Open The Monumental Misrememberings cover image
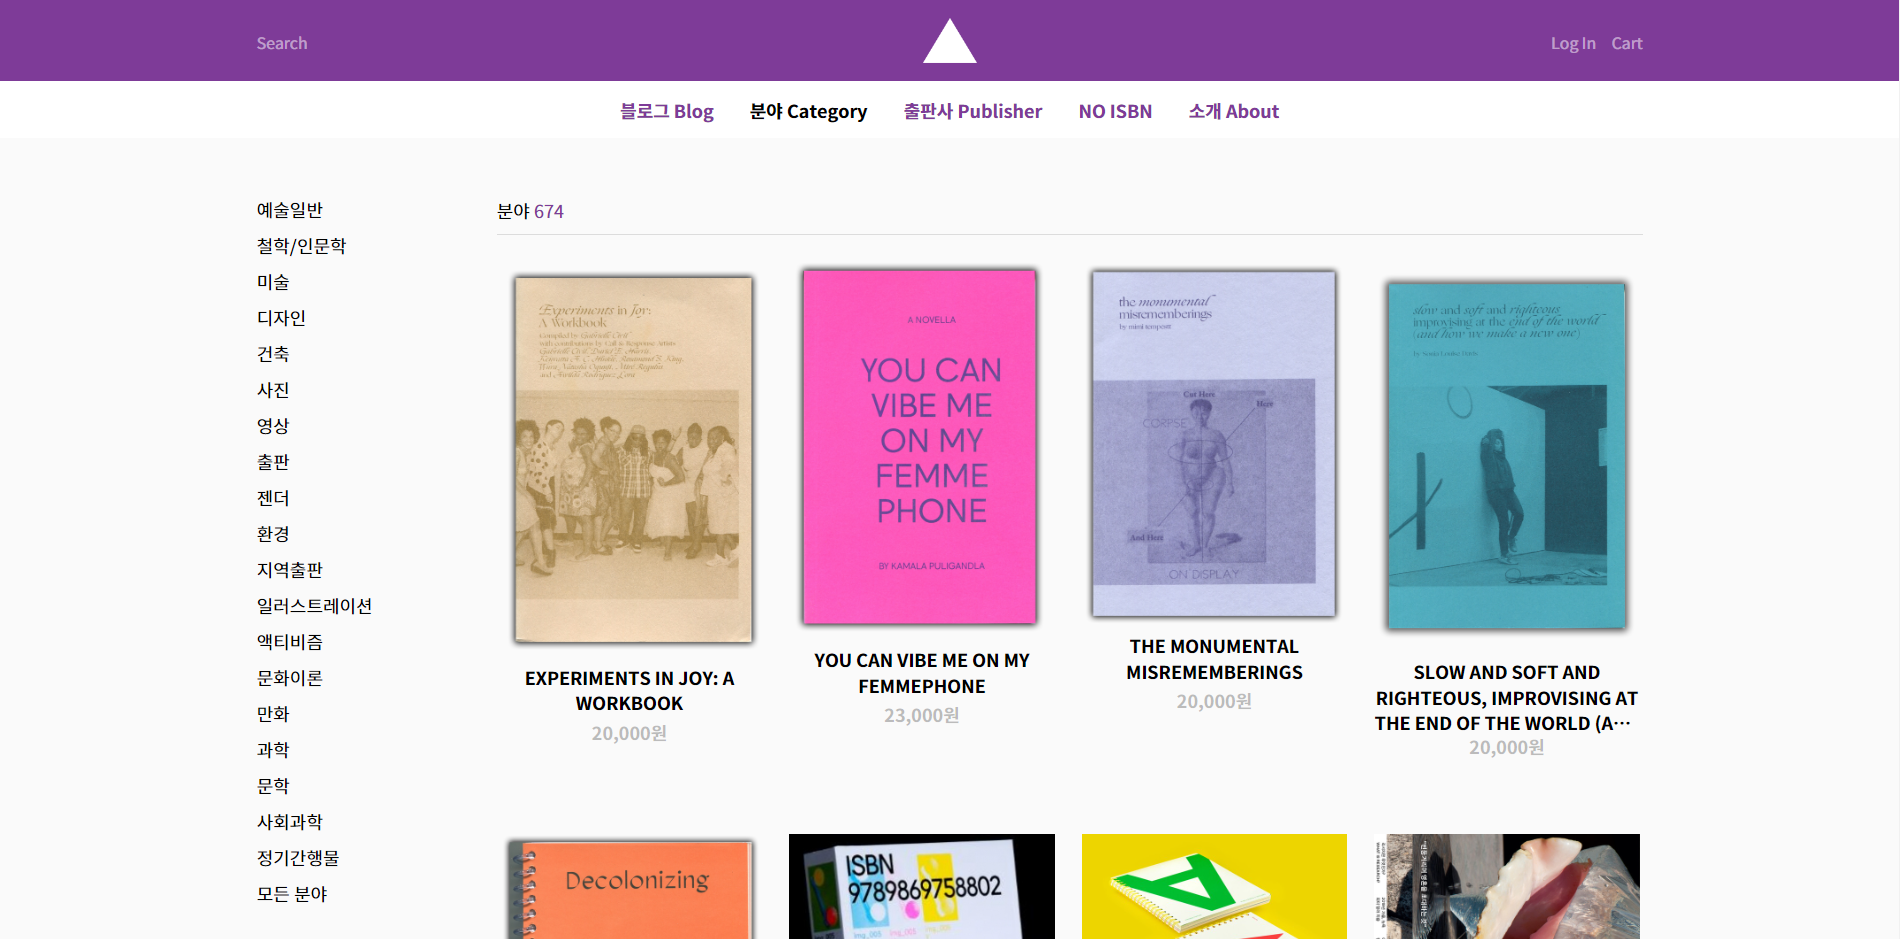The height and width of the screenshot is (939, 1900). (1214, 443)
